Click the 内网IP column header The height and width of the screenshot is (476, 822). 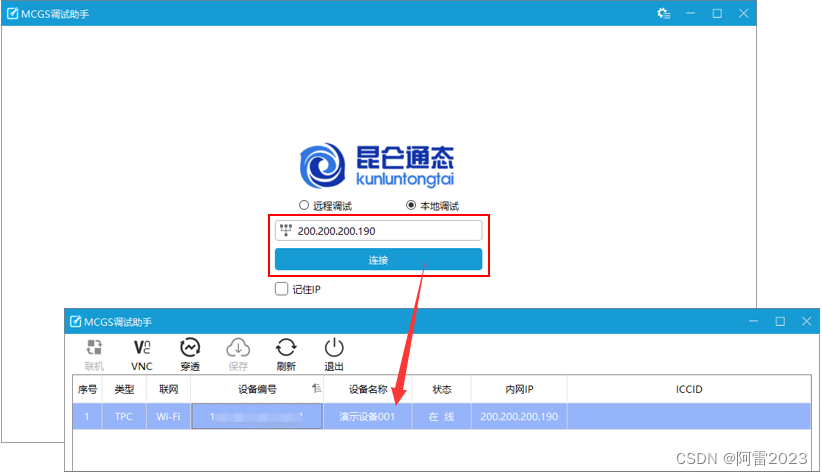pos(519,389)
